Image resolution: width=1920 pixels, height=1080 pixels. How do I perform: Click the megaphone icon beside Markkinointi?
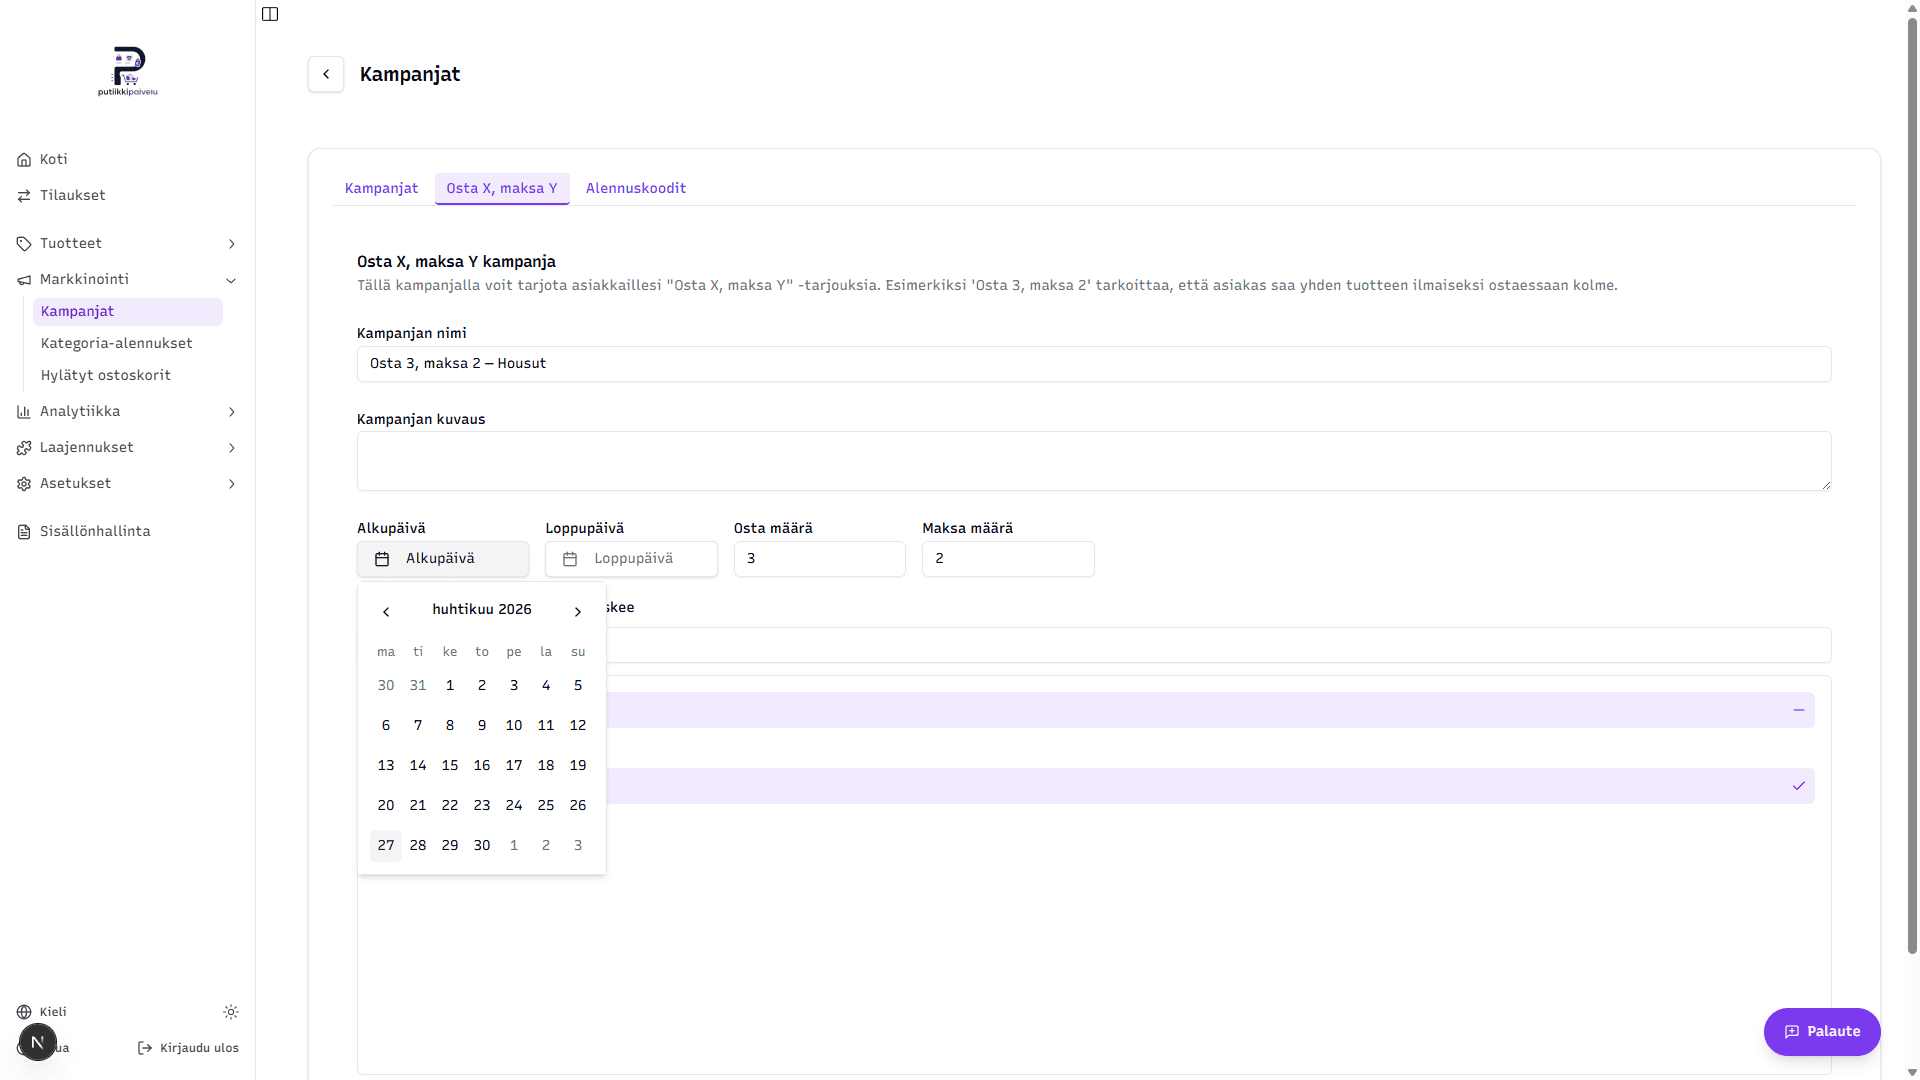click(x=24, y=280)
